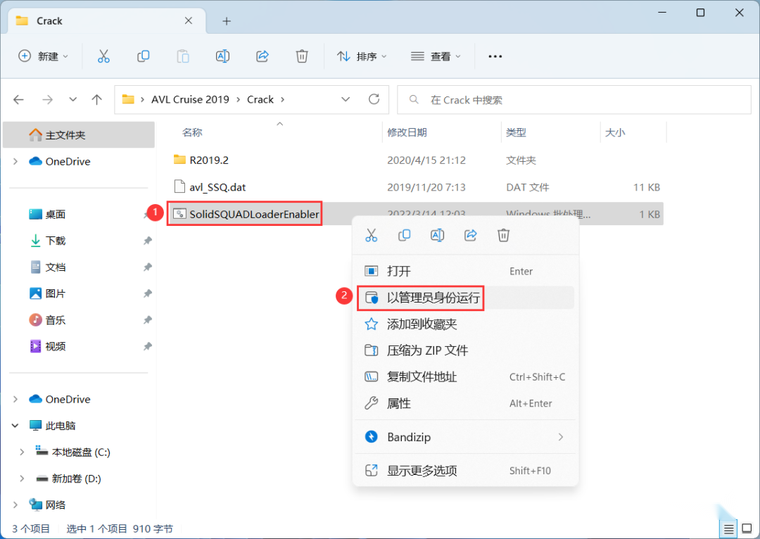The image size is (760, 539).
Task: Click the context menu Copy icon
Action: (404, 236)
